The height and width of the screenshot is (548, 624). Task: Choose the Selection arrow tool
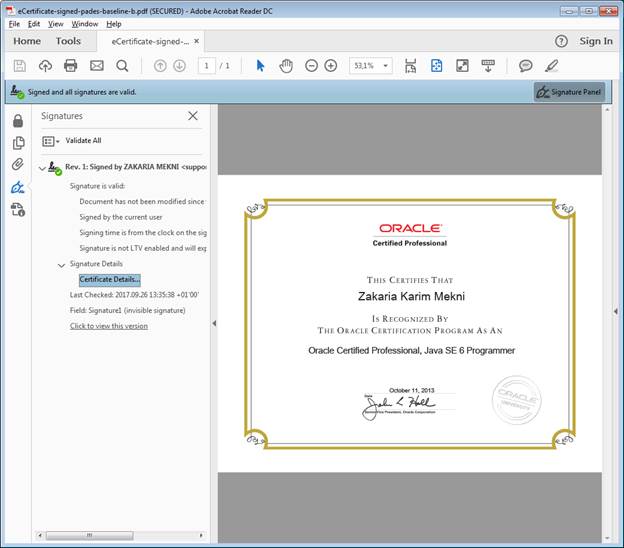260,66
